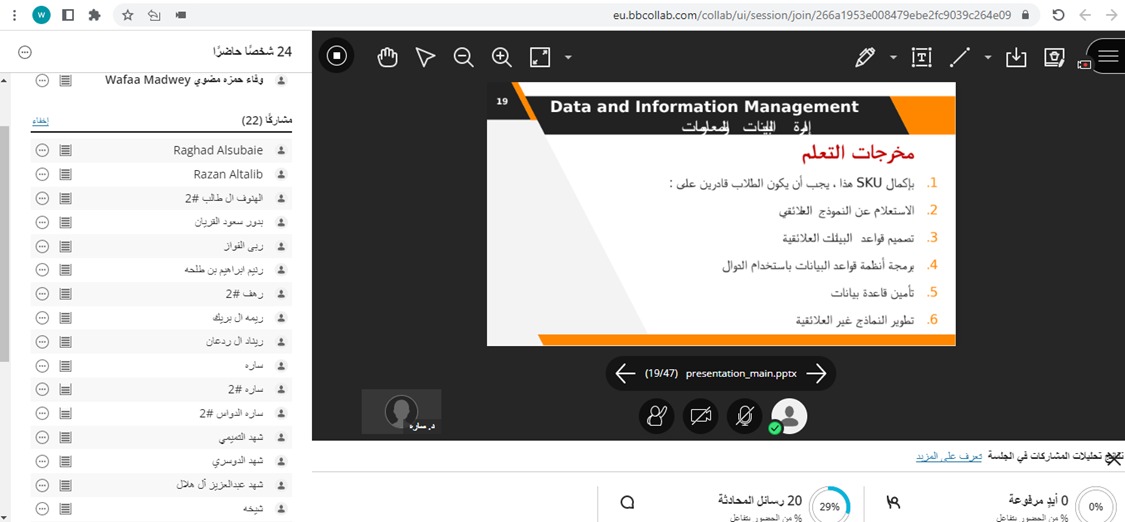Select the pencil drawing tool
1125x522 pixels.
(x=865, y=57)
